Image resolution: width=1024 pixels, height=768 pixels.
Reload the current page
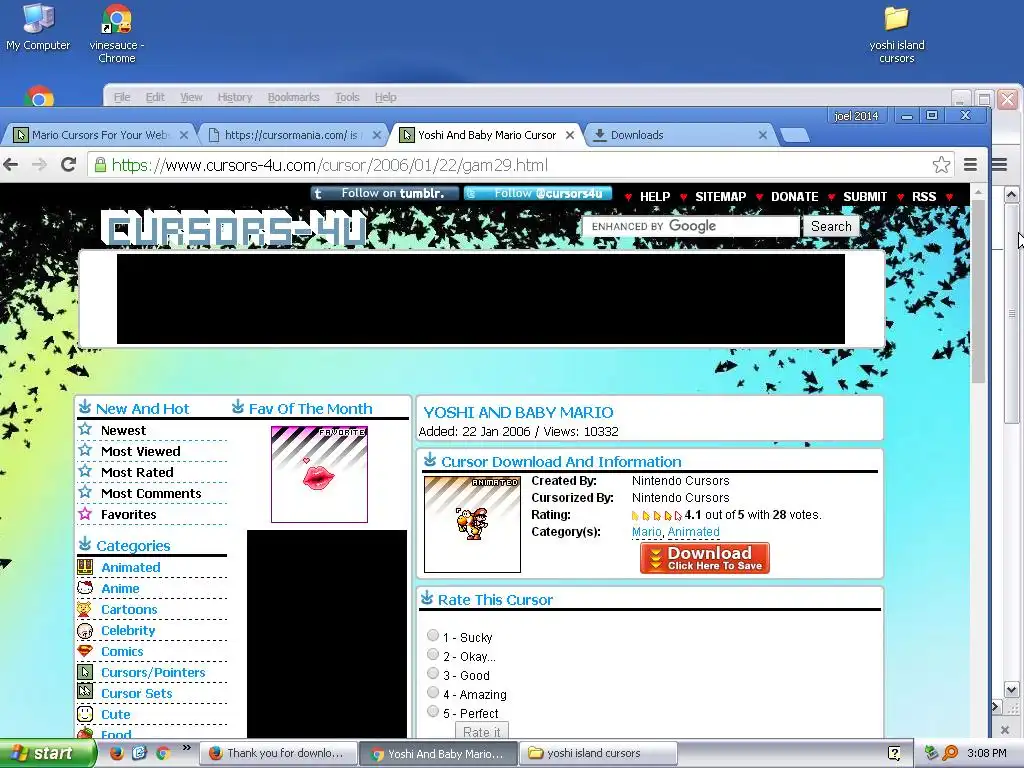tap(69, 165)
